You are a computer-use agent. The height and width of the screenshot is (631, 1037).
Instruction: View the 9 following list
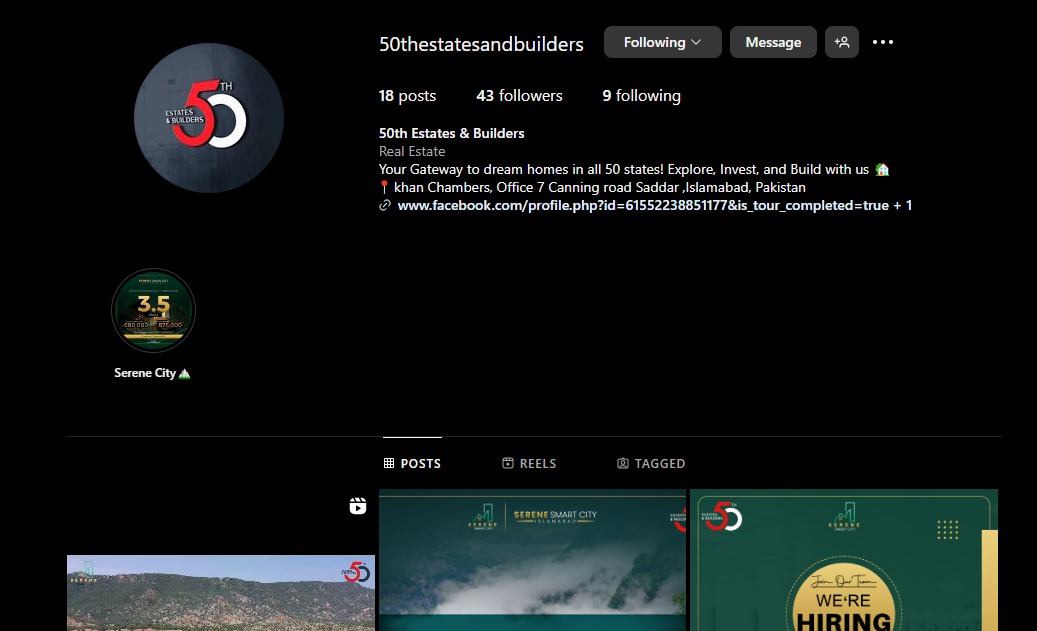(641, 96)
